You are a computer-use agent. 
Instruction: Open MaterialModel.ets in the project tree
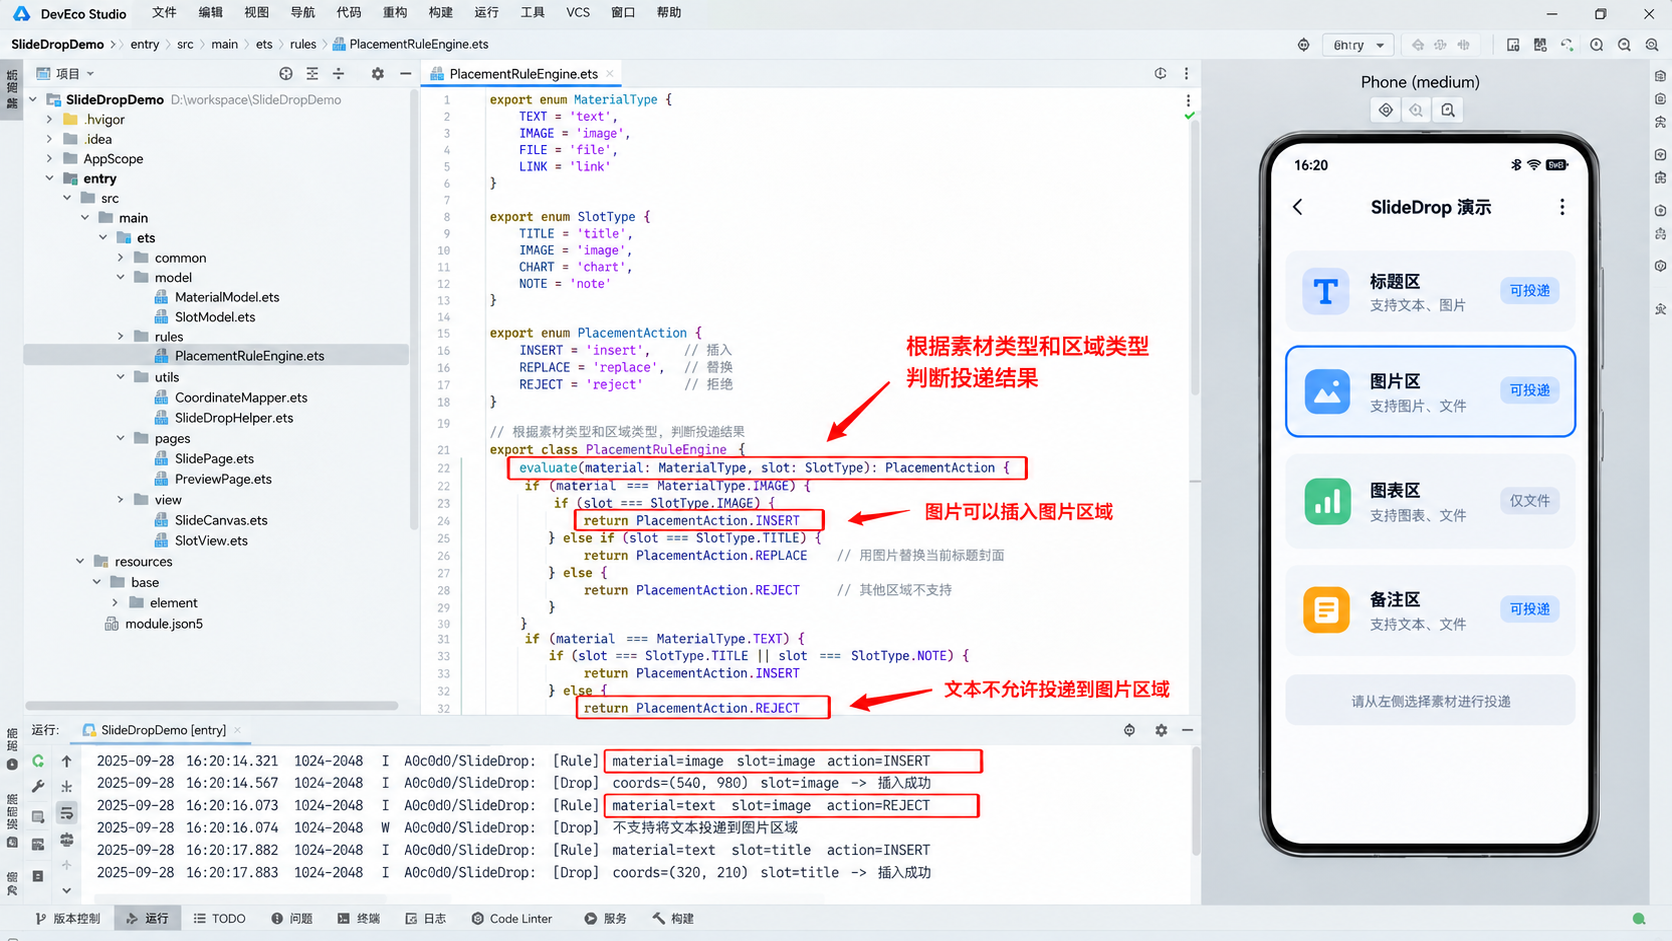[x=227, y=297]
